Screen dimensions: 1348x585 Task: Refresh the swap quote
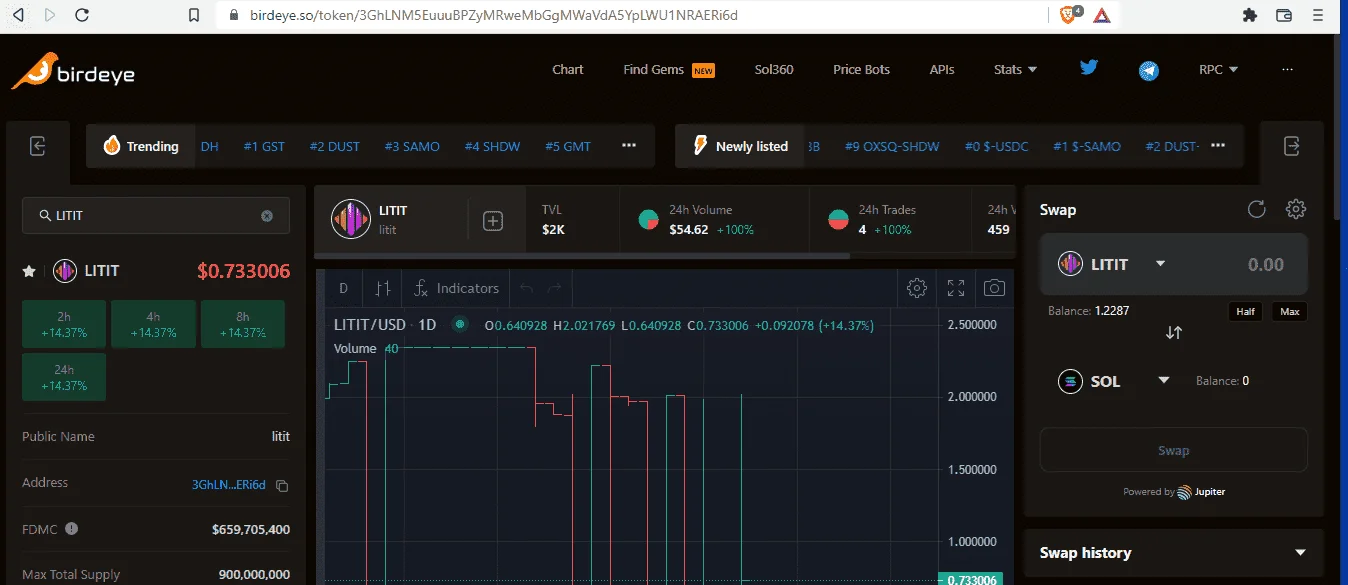1257,209
